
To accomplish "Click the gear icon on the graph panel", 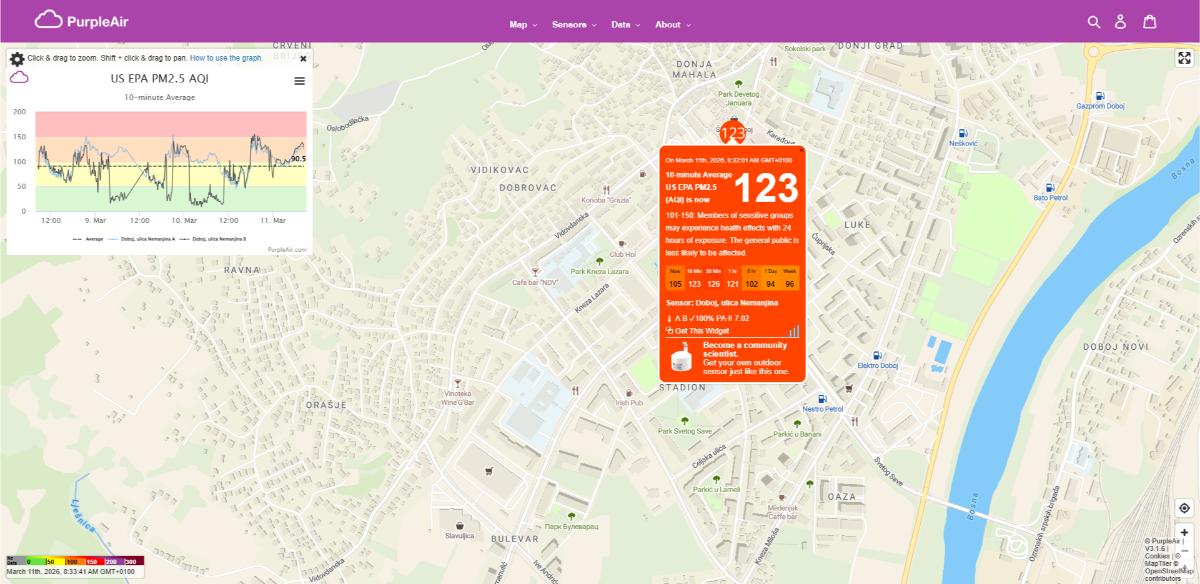I will pyautogui.click(x=18, y=57).
